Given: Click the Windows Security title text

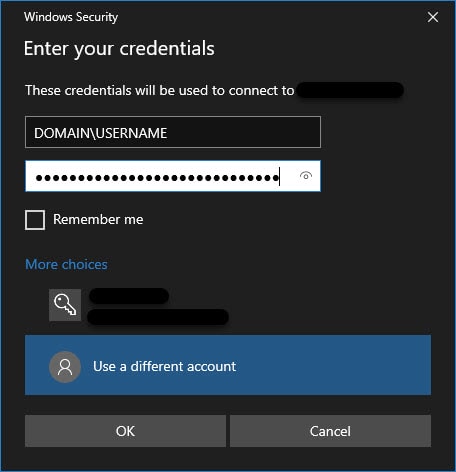Looking at the screenshot, I should point(71,17).
